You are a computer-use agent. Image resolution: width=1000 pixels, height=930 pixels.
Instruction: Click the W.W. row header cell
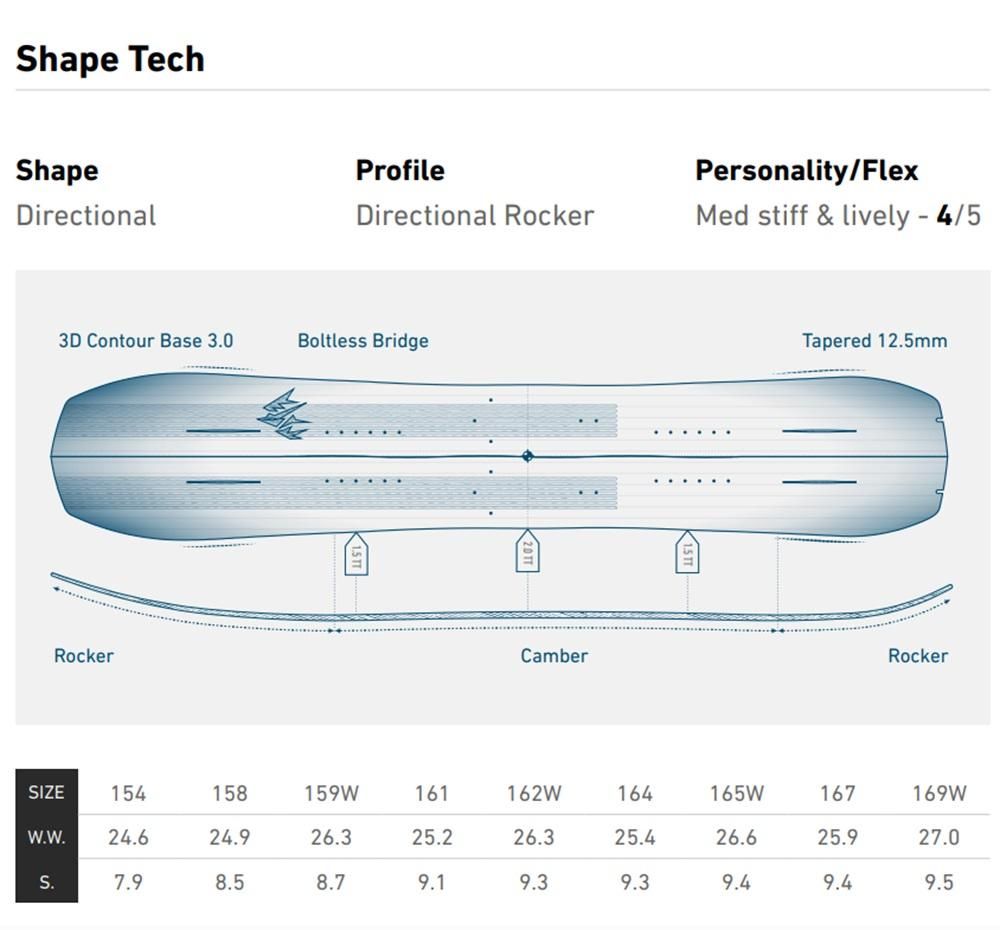[x=47, y=837]
